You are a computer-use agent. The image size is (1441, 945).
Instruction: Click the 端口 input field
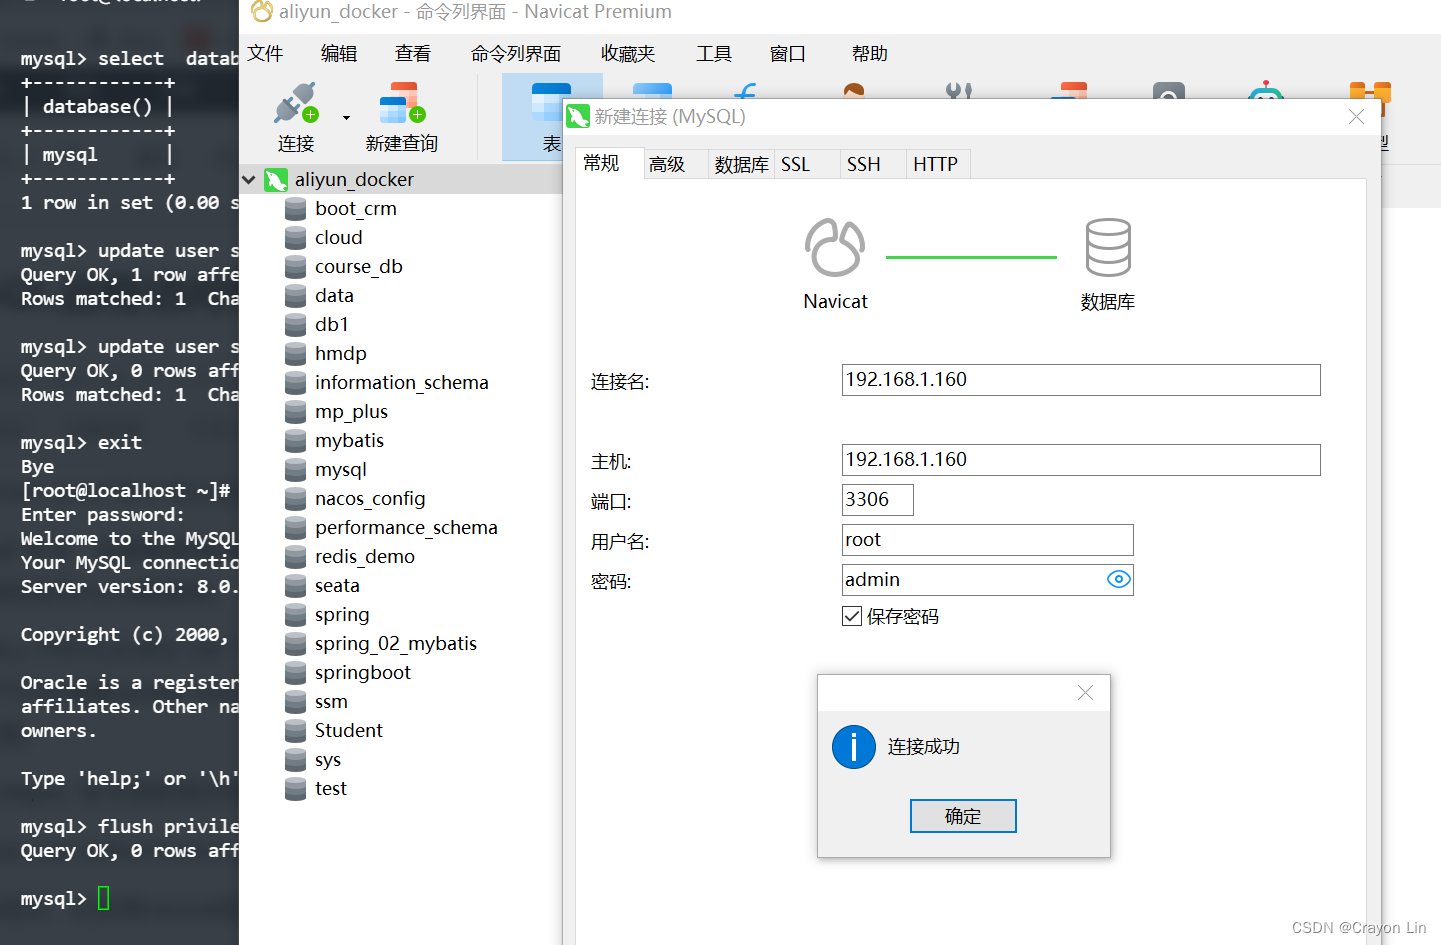[878, 500]
